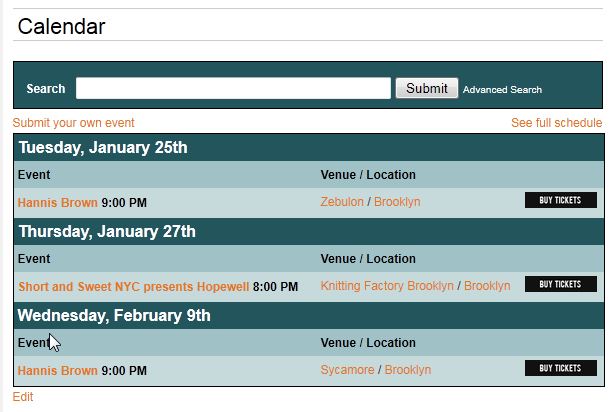Open the Zebulon venue link
This screenshot has width=612, height=412.
(342, 202)
